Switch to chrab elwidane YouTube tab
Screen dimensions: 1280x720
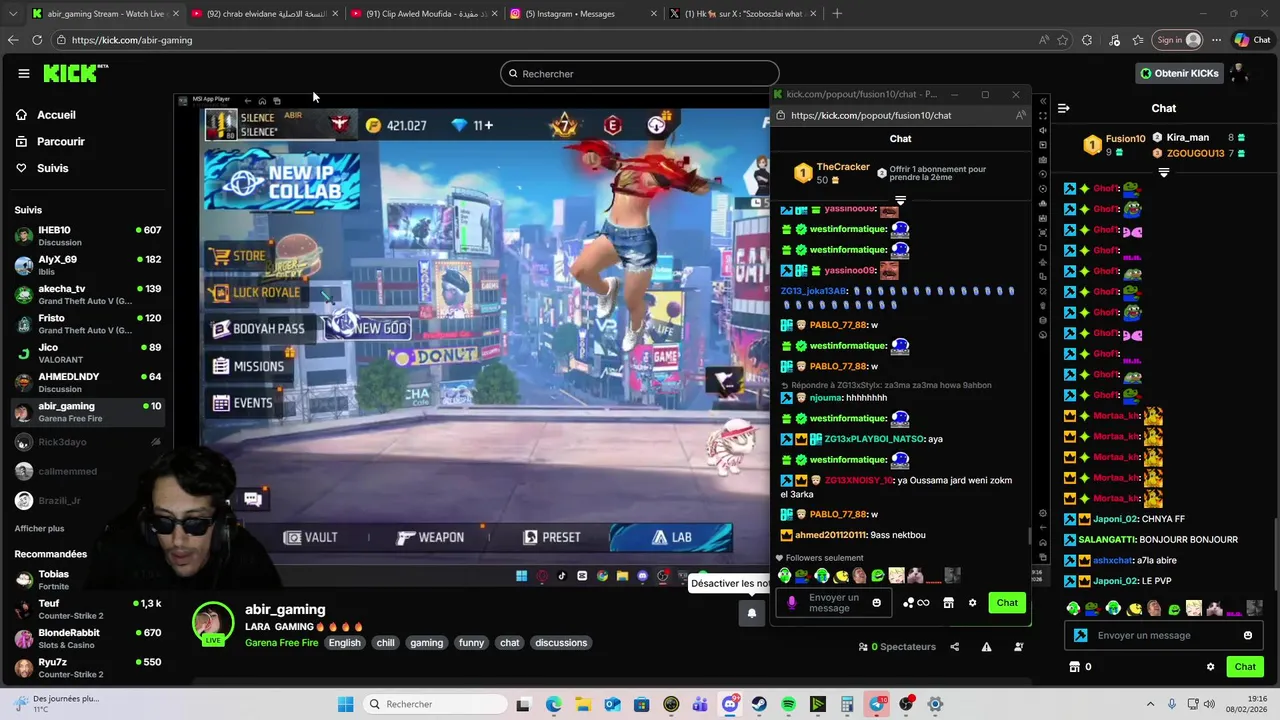point(264,14)
